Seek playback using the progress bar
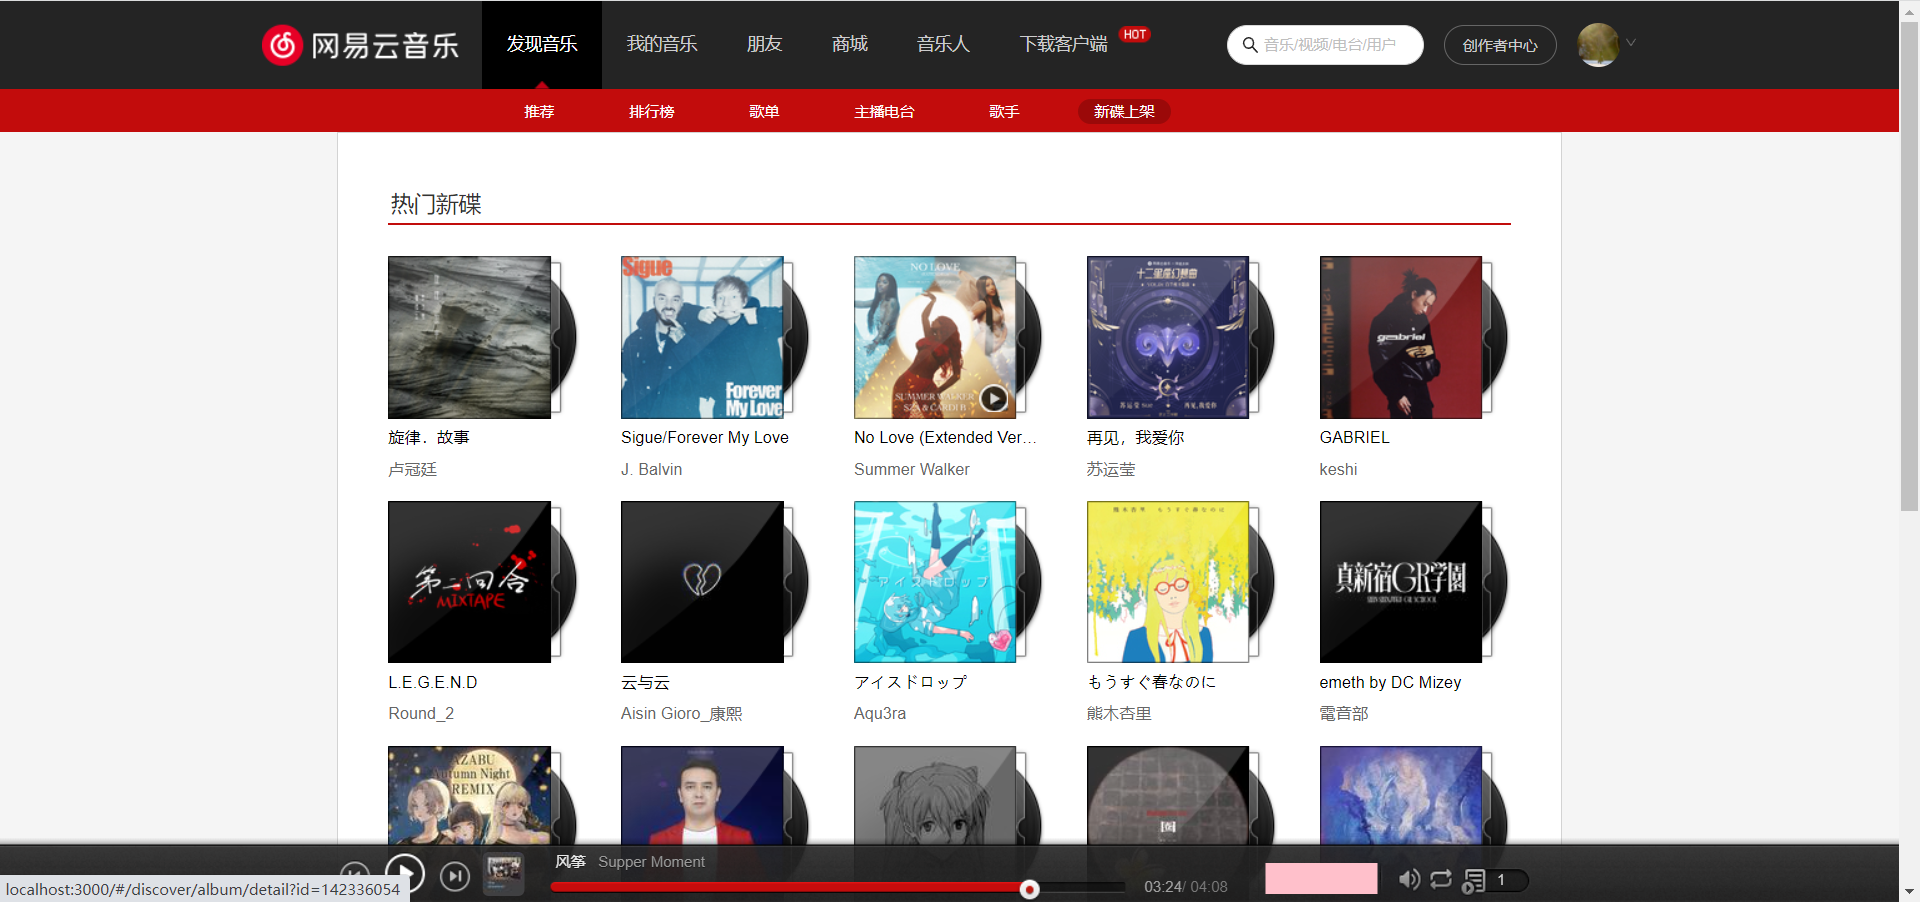 840,888
